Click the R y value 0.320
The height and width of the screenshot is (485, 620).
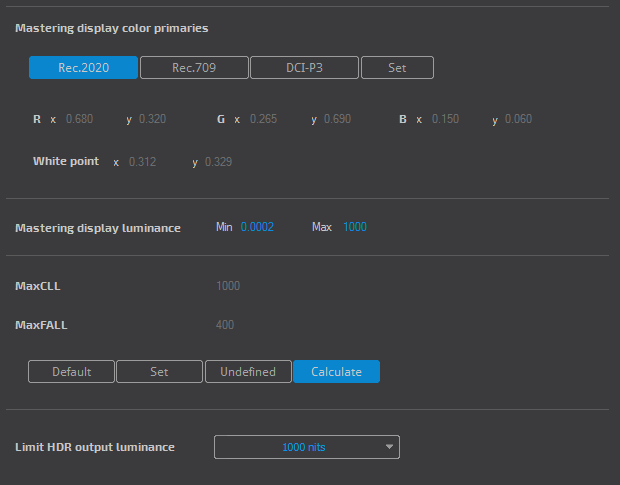153,119
